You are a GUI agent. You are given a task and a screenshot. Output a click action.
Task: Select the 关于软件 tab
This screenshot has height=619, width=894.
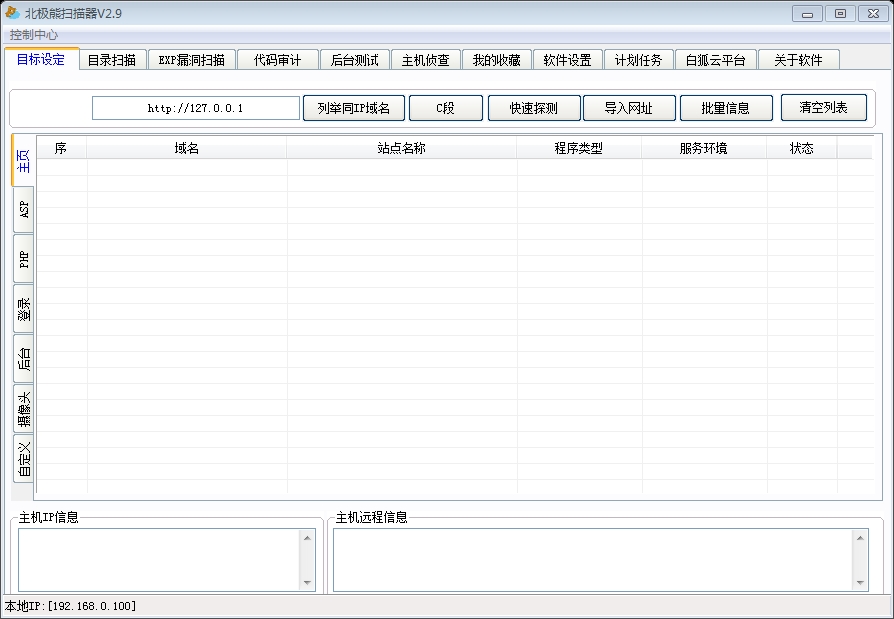799,60
